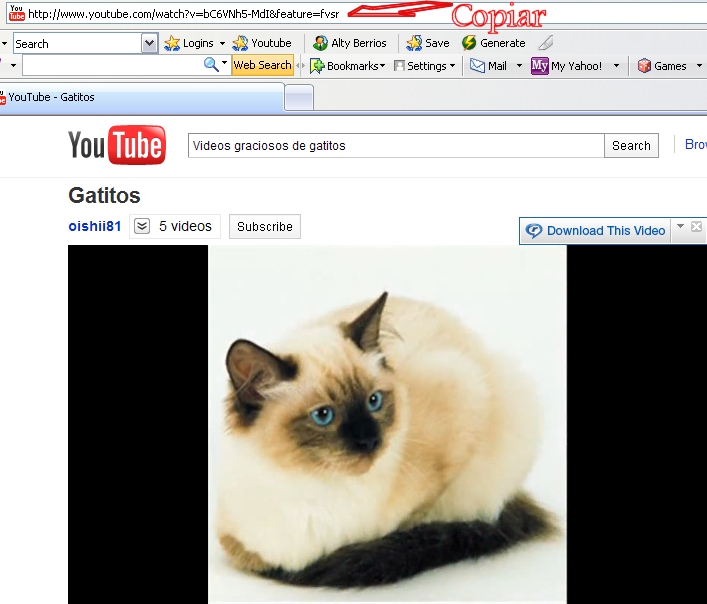
Task: Click the Alty Berrios profile icon
Action: [320, 44]
